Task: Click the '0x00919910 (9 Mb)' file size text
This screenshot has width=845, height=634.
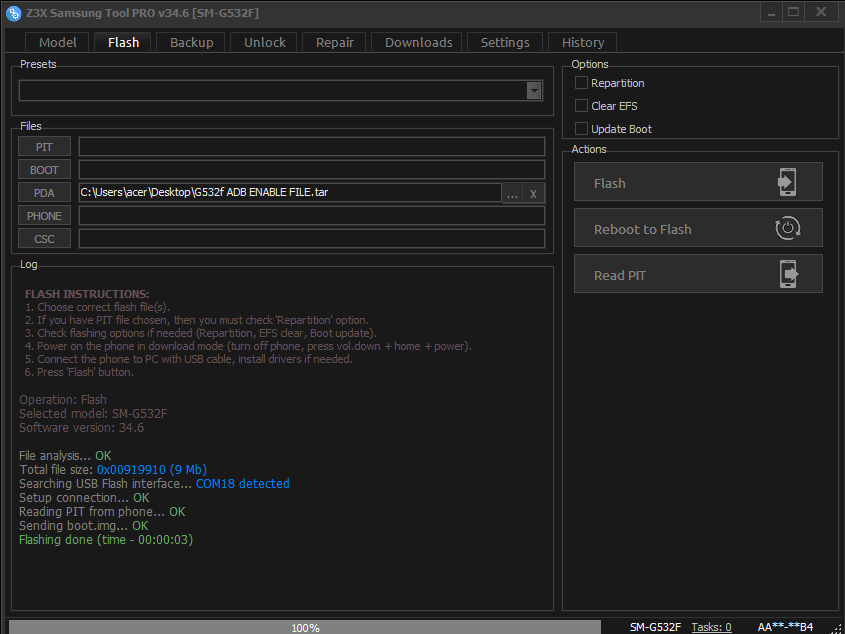Action: pos(152,470)
